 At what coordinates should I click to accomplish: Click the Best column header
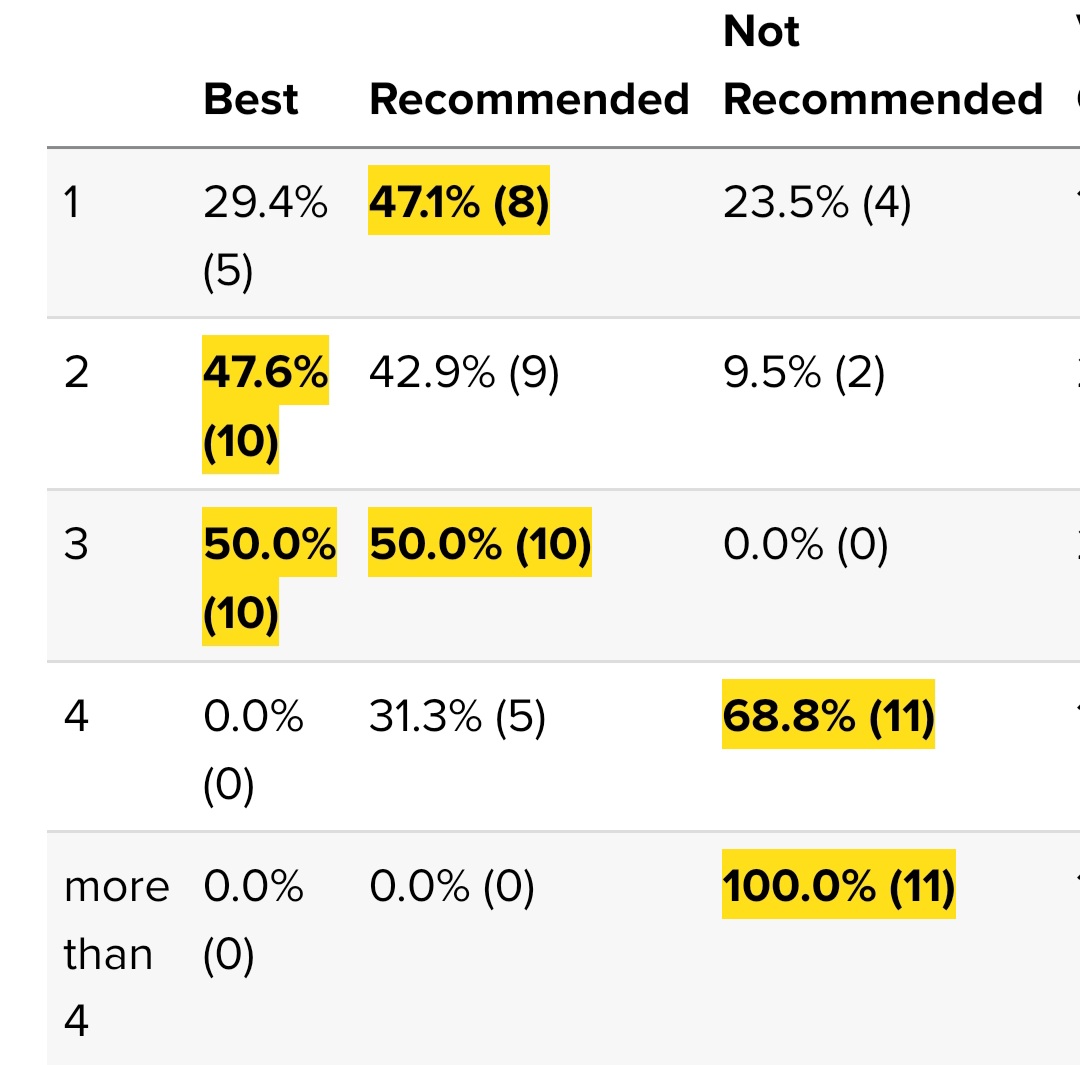click(x=251, y=99)
